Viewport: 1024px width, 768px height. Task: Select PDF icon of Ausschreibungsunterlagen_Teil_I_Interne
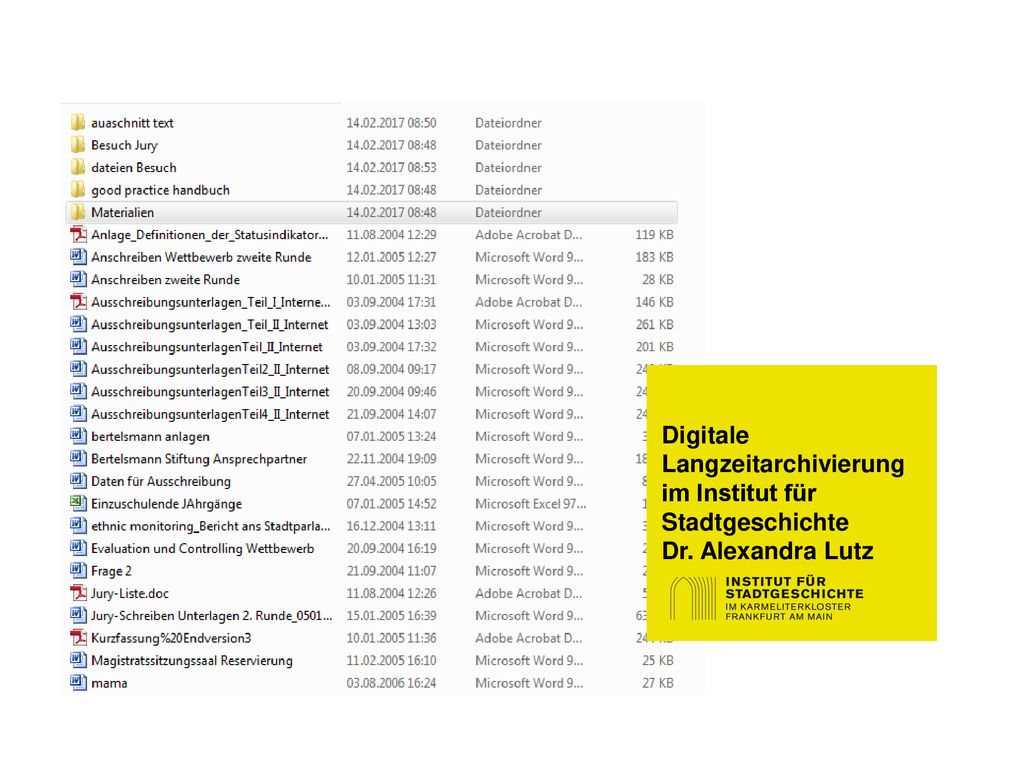78,302
